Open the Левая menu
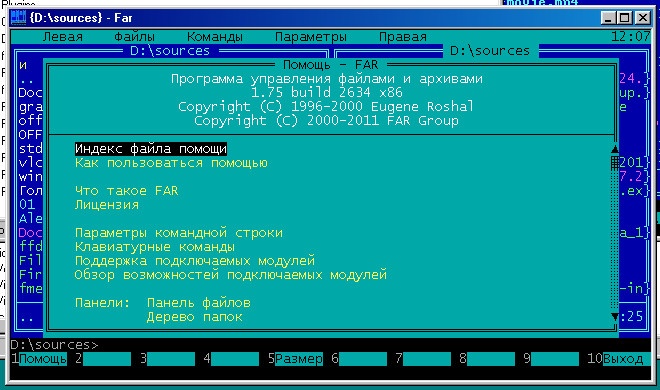Image resolution: width=660 pixels, height=390 pixels. (x=62, y=37)
